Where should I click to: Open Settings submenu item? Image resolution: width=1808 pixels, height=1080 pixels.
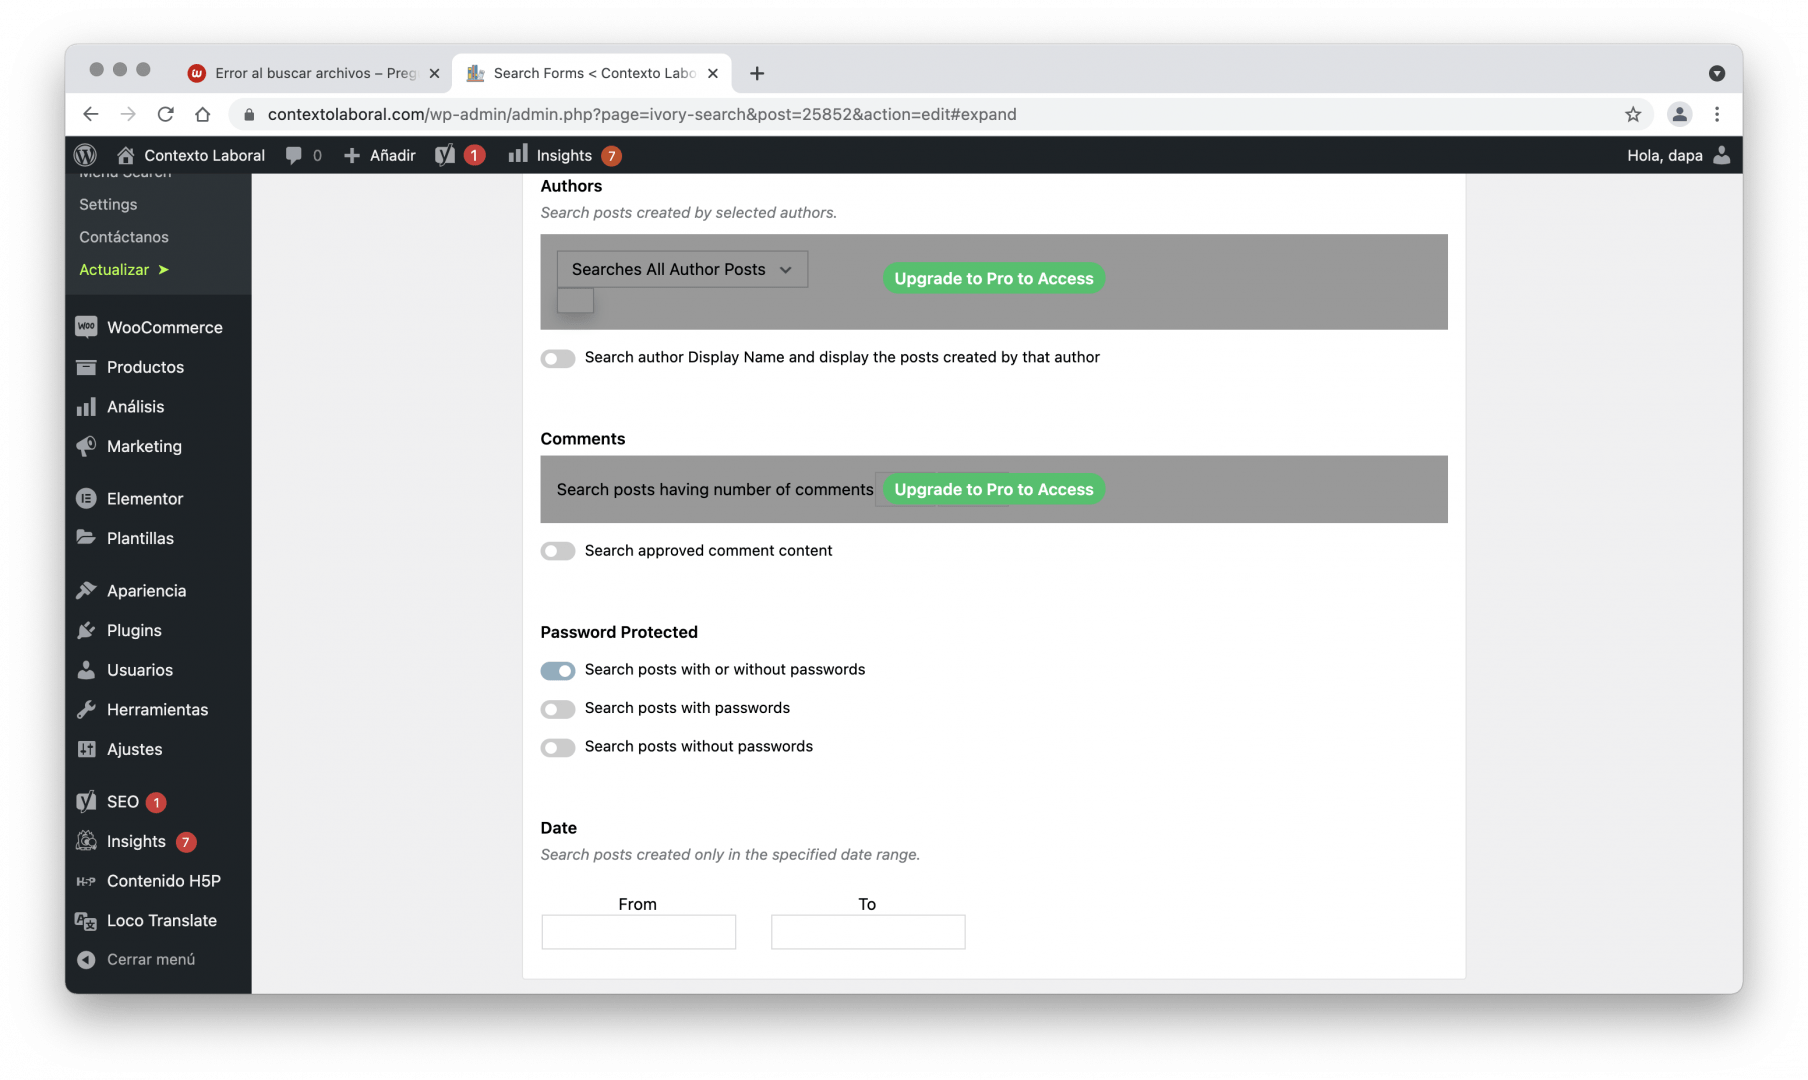tap(108, 204)
